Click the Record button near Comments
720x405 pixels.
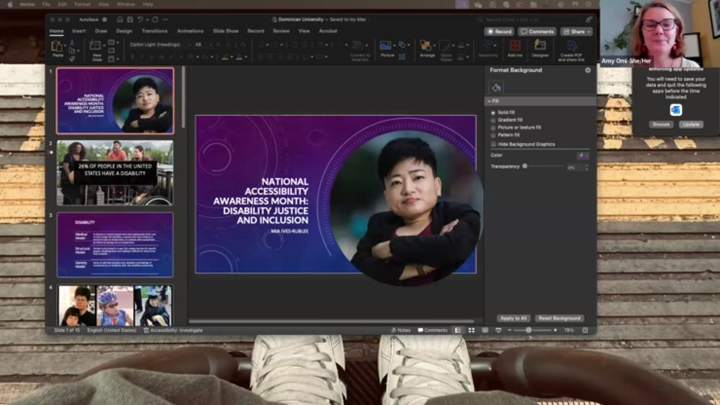pyautogui.click(x=499, y=32)
